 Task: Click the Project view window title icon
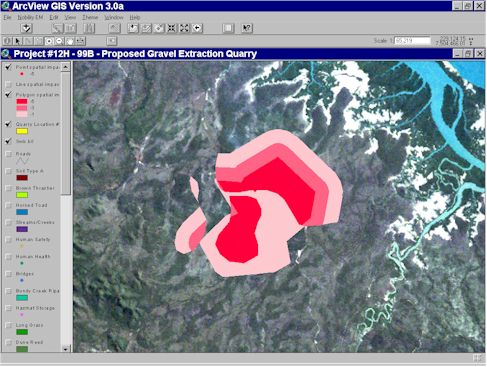click(6, 53)
